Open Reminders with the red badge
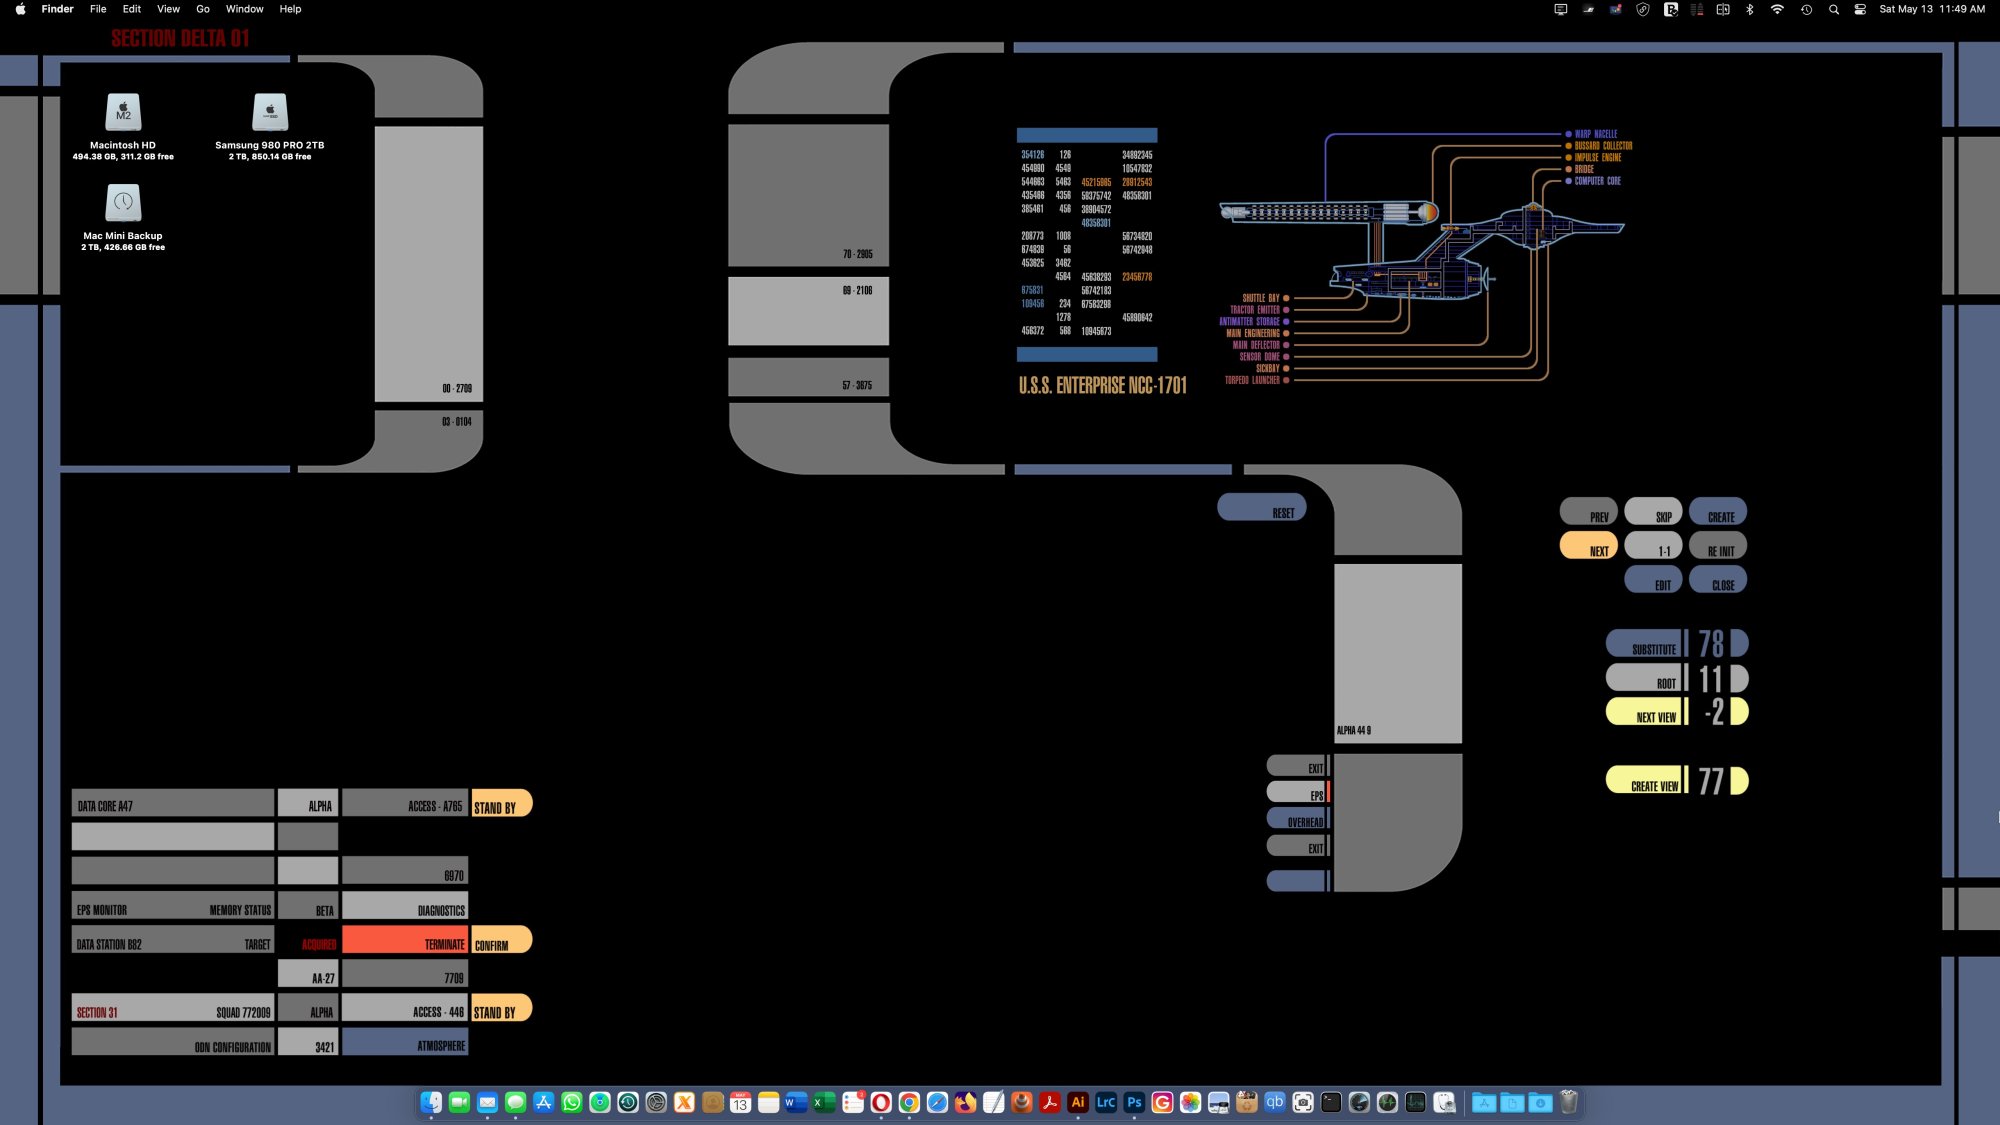 tap(853, 1102)
